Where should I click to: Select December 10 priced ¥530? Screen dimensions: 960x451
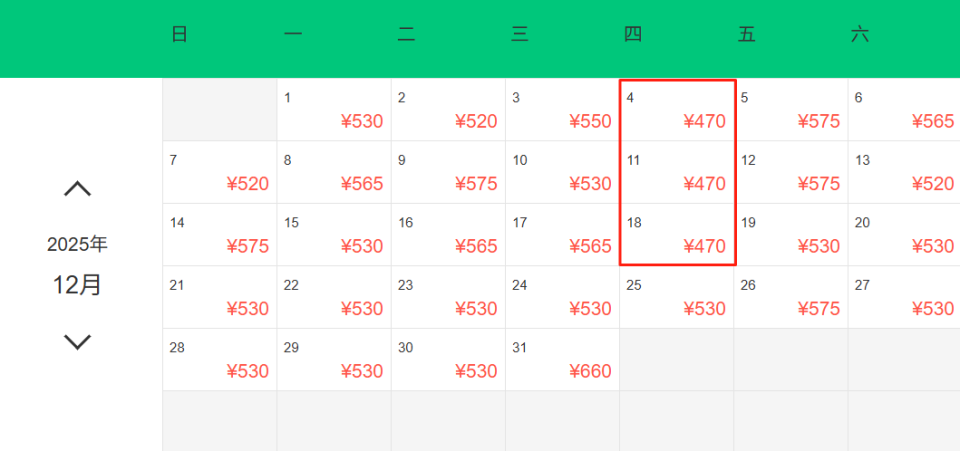(x=562, y=172)
